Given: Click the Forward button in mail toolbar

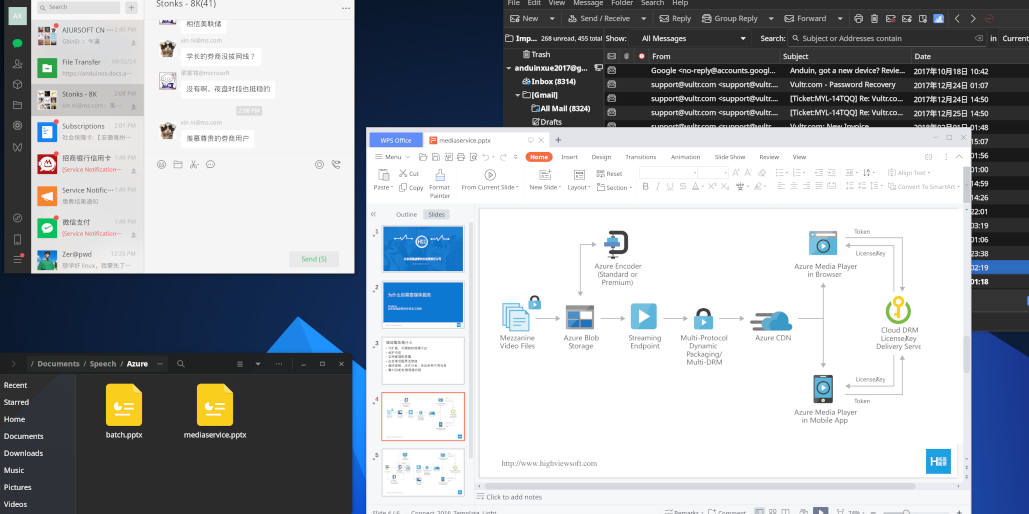Looking at the screenshot, I should (x=805, y=18).
